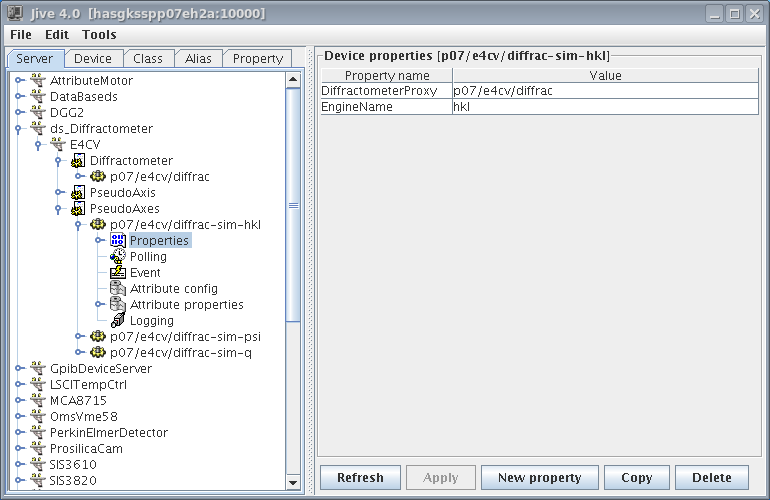Click the Apply button
This screenshot has width=770, height=500.
click(x=440, y=477)
